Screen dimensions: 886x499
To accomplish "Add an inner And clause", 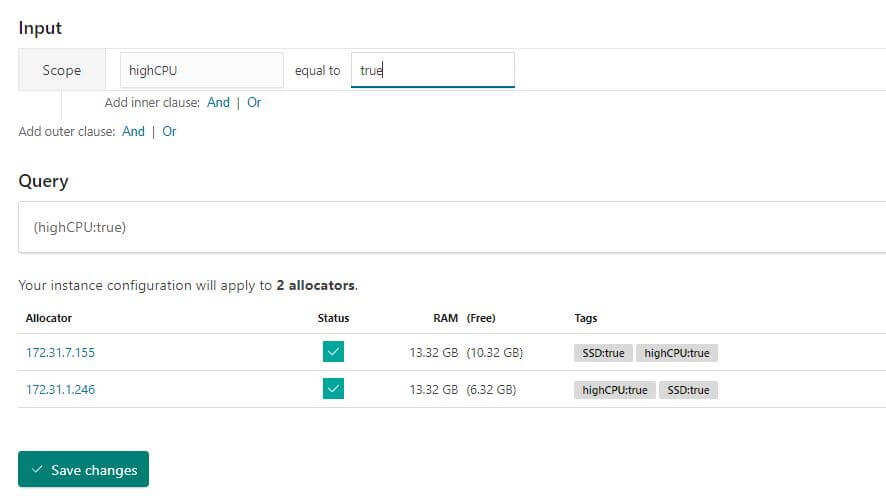I will click(x=218, y=102).
